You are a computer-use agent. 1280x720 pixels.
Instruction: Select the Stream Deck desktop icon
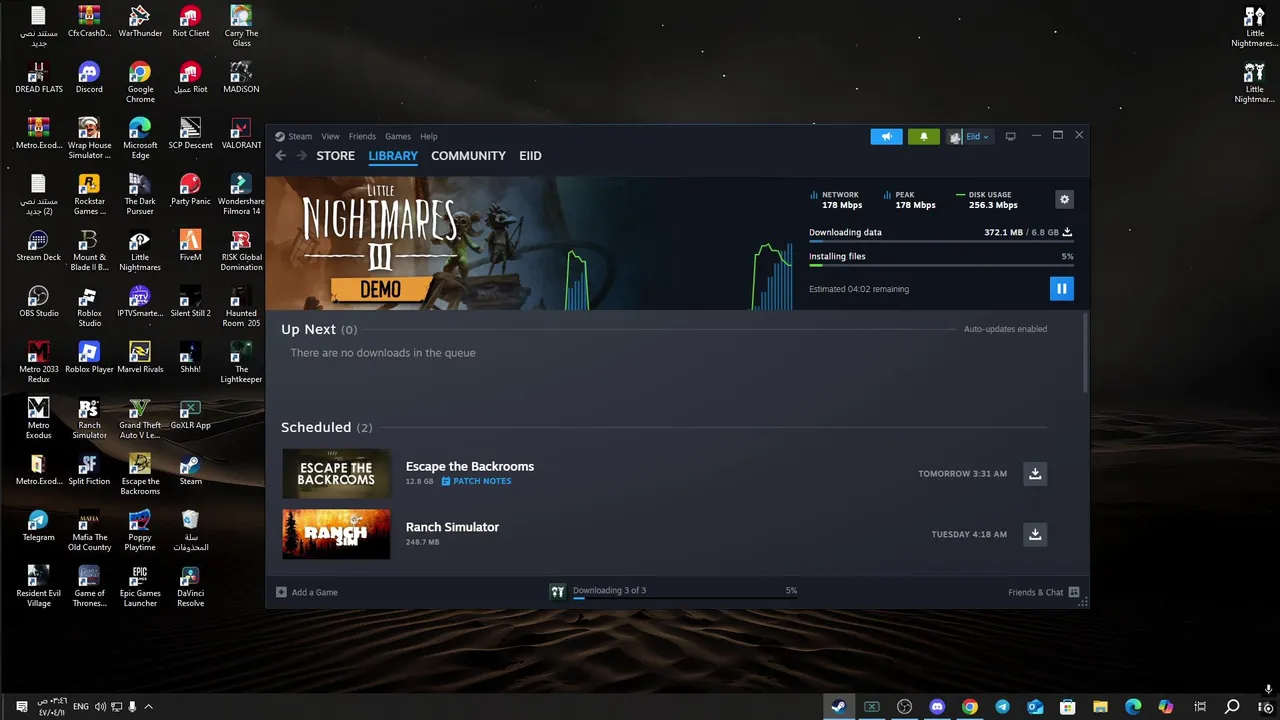tap(38, 245)
